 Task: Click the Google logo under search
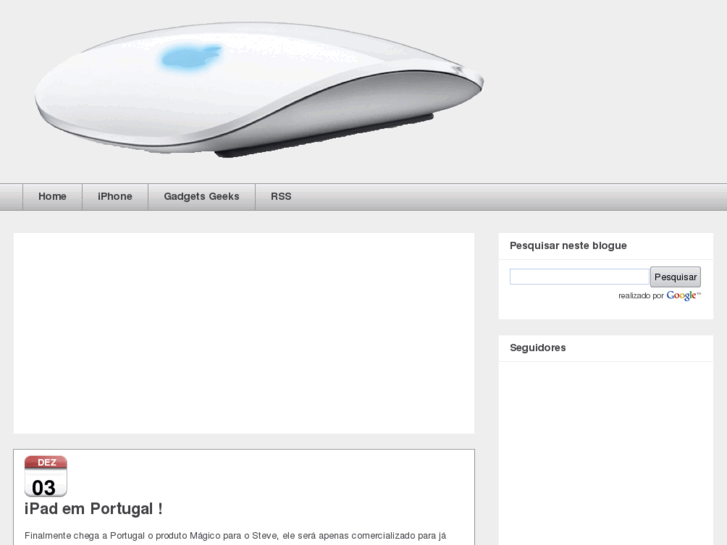click(683, 295)
